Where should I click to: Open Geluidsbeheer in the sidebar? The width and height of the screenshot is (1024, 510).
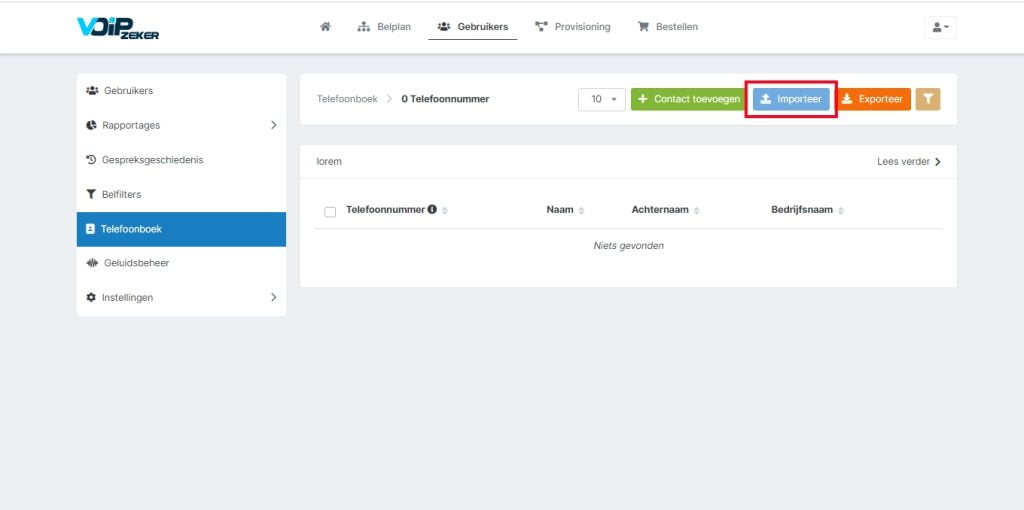181,263
